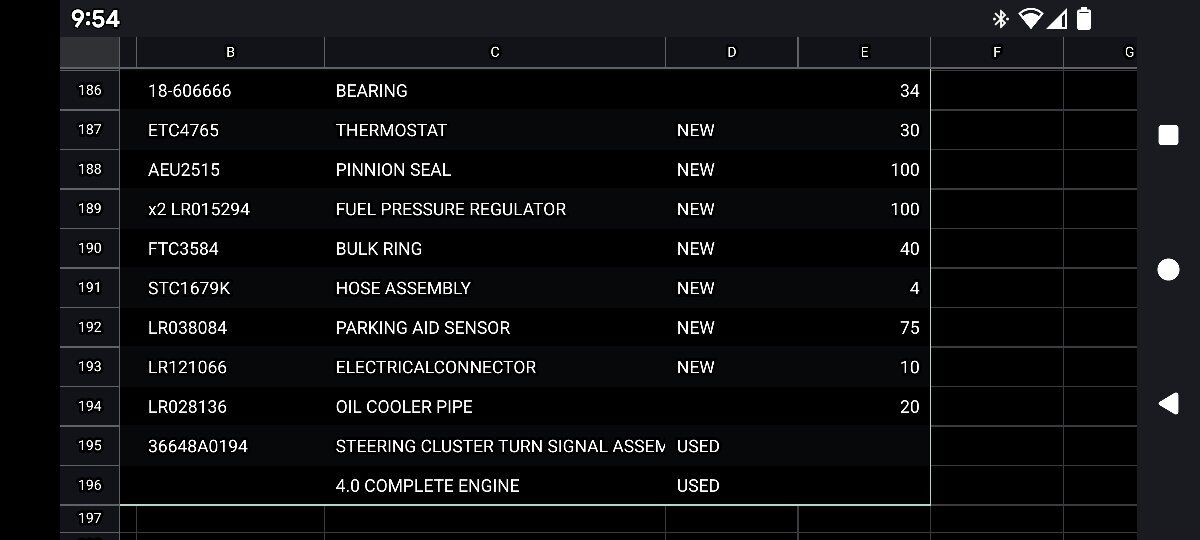1200x540 pixels.
Task: Select column C header
Action: point(495,52)
